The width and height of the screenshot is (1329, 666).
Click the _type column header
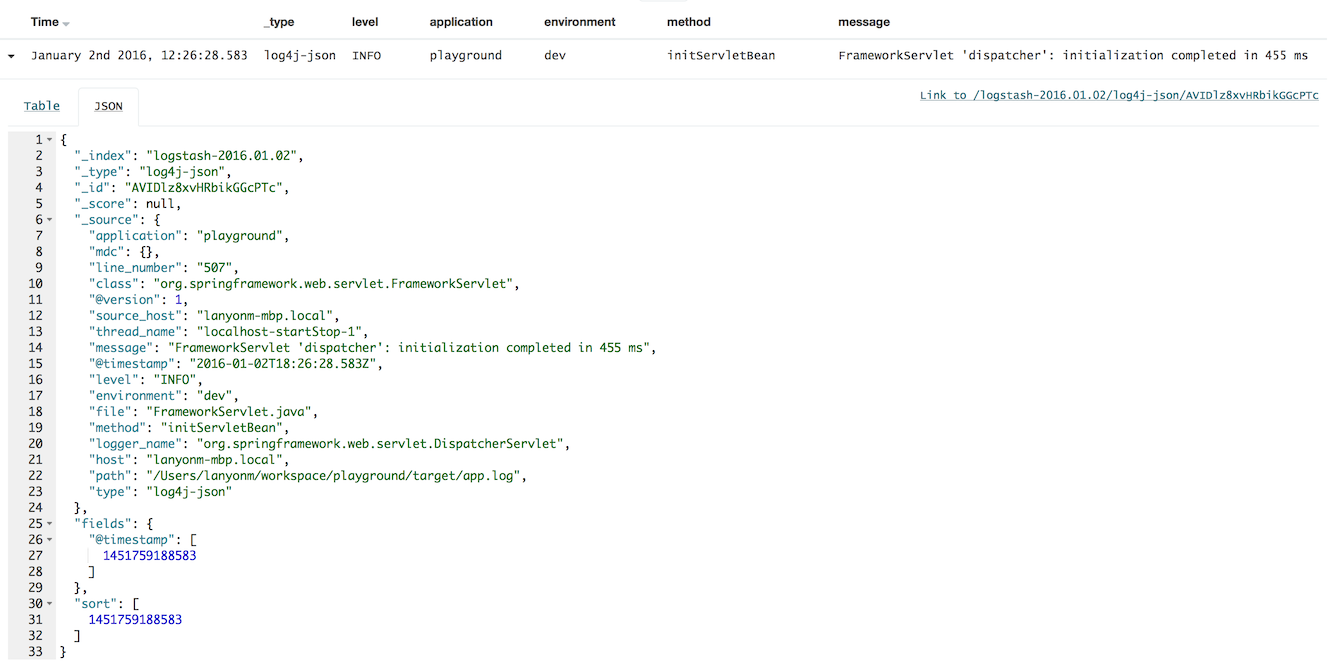pyautogui.click(x=279, y=21)
